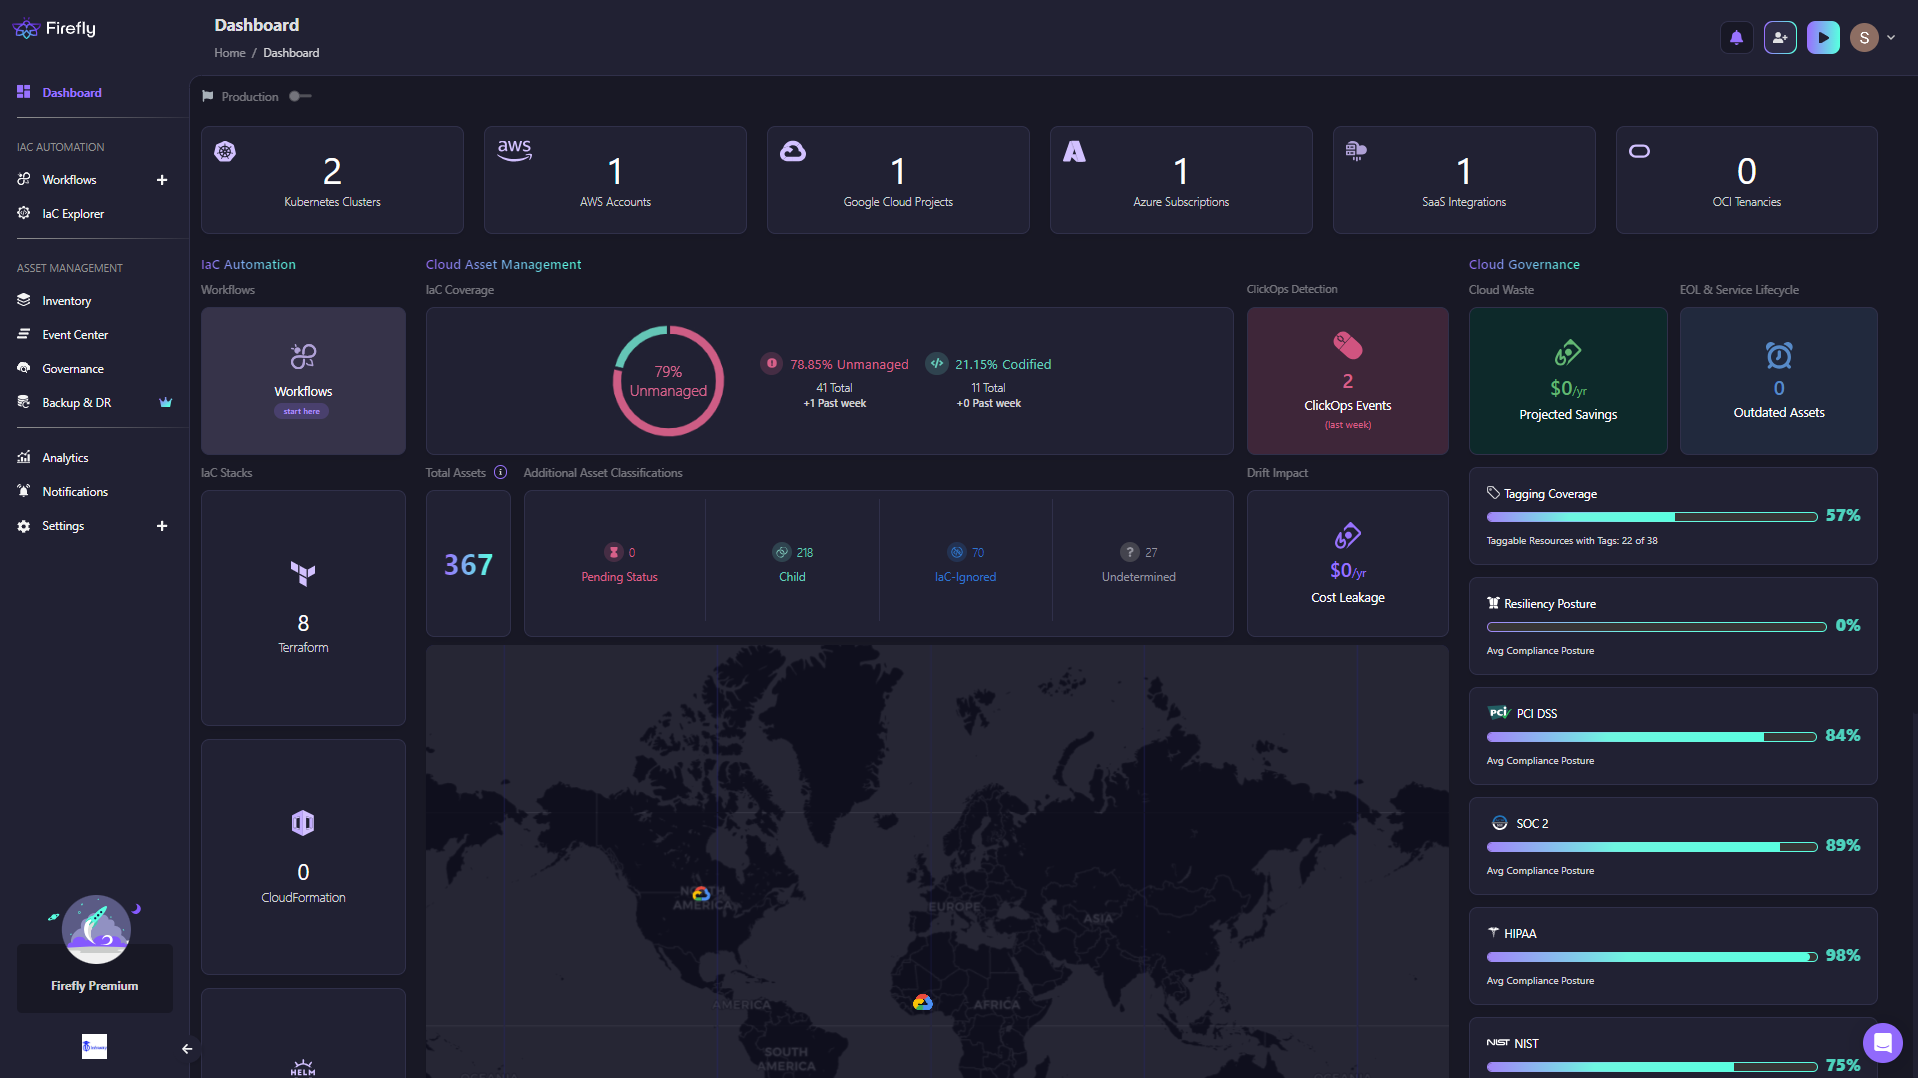Click the play tutorial icon

click(1823, 38)
